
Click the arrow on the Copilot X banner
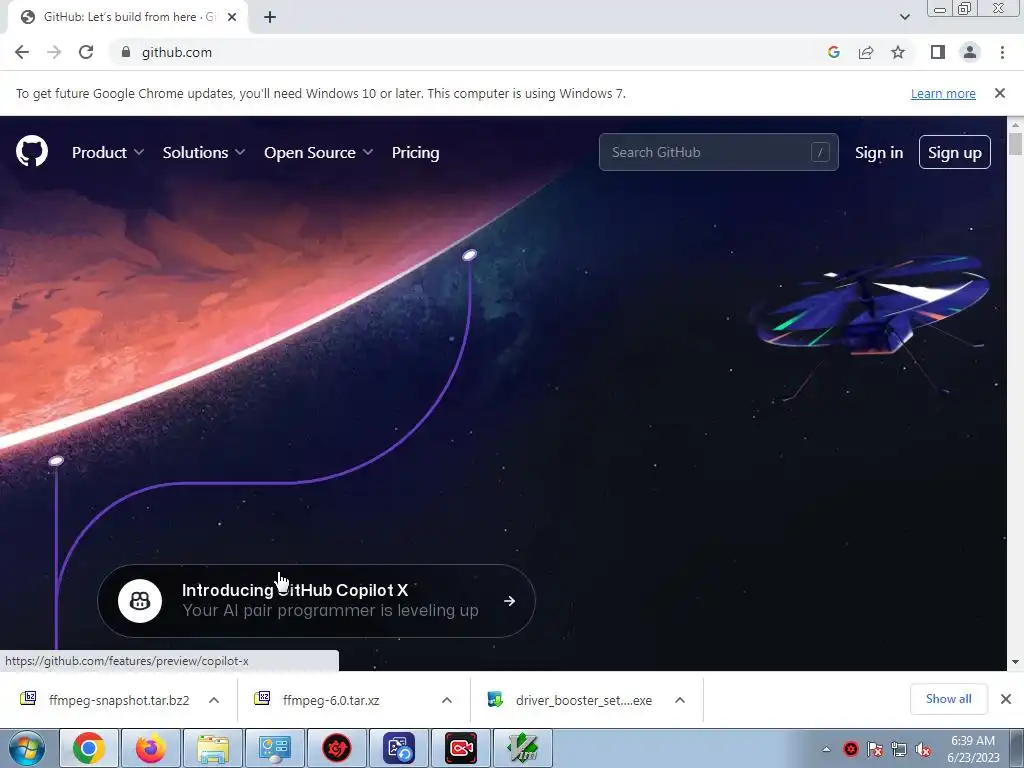click(x=509, y=601)
